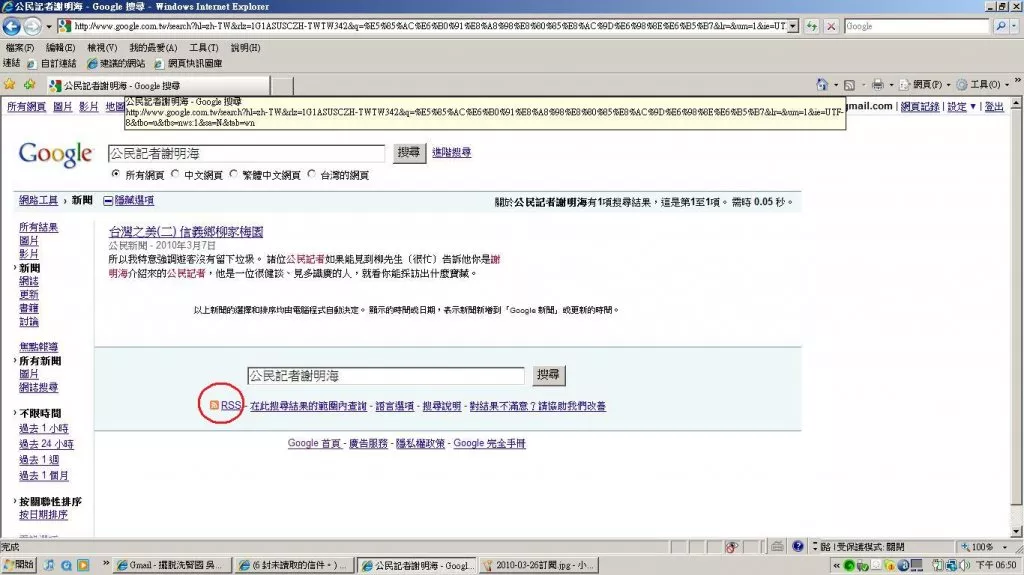
Task: Select the 繁體中文網頁 radio button
Action: [233, 174]
